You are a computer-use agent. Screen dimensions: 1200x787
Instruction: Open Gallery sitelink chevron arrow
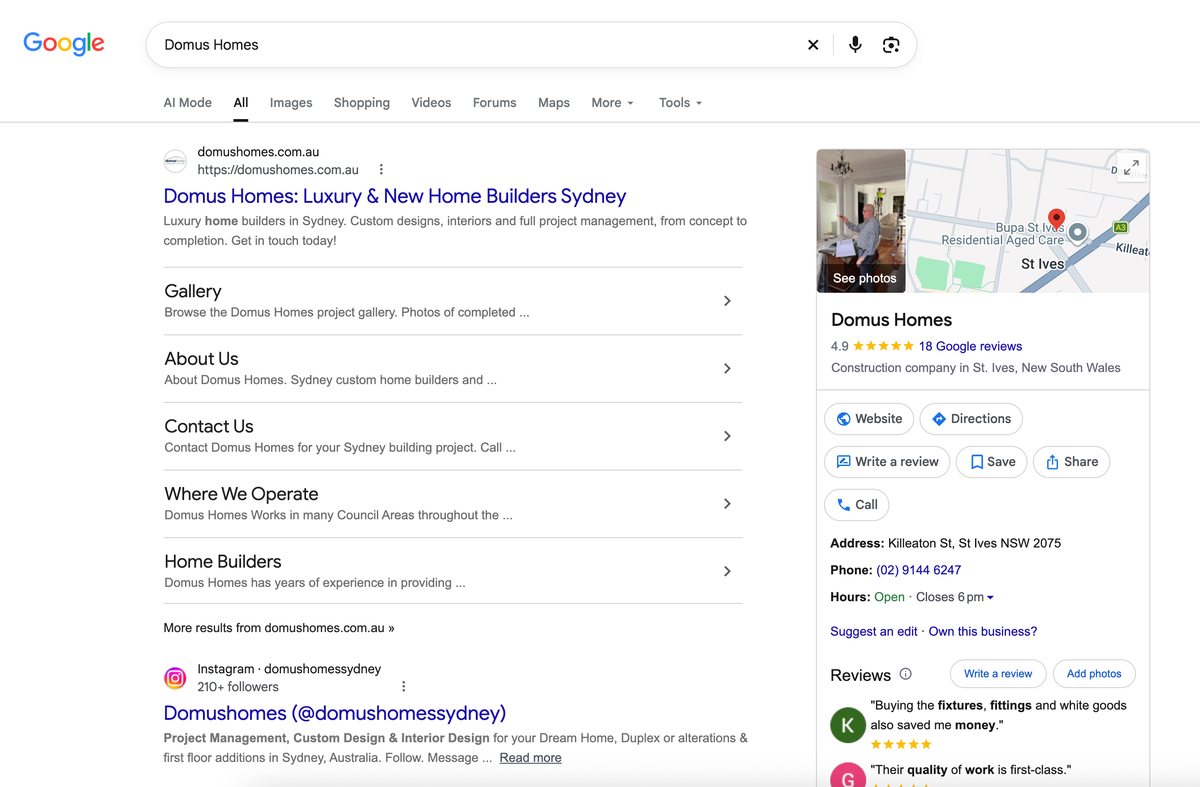tap(727, 301)
